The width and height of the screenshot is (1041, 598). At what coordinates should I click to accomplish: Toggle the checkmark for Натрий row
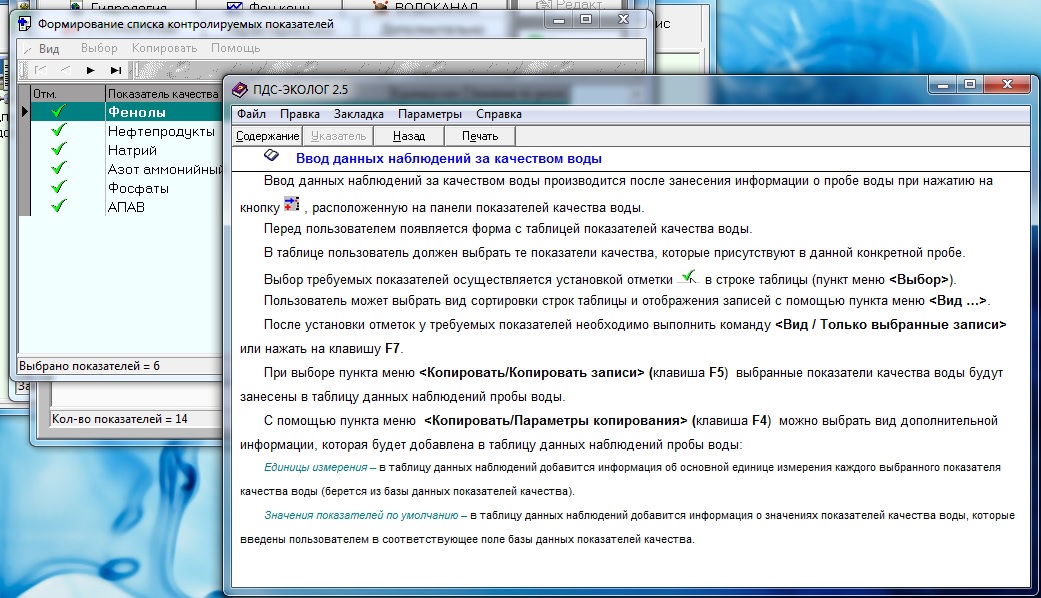pos(58,150)
